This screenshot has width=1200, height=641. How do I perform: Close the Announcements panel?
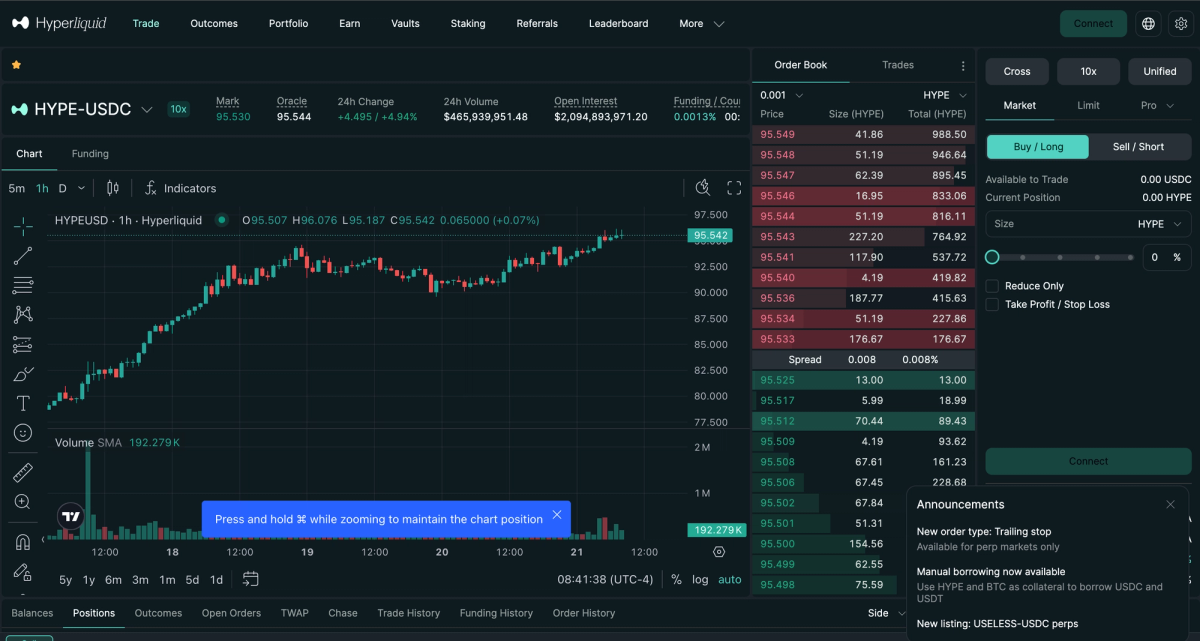1170,504
